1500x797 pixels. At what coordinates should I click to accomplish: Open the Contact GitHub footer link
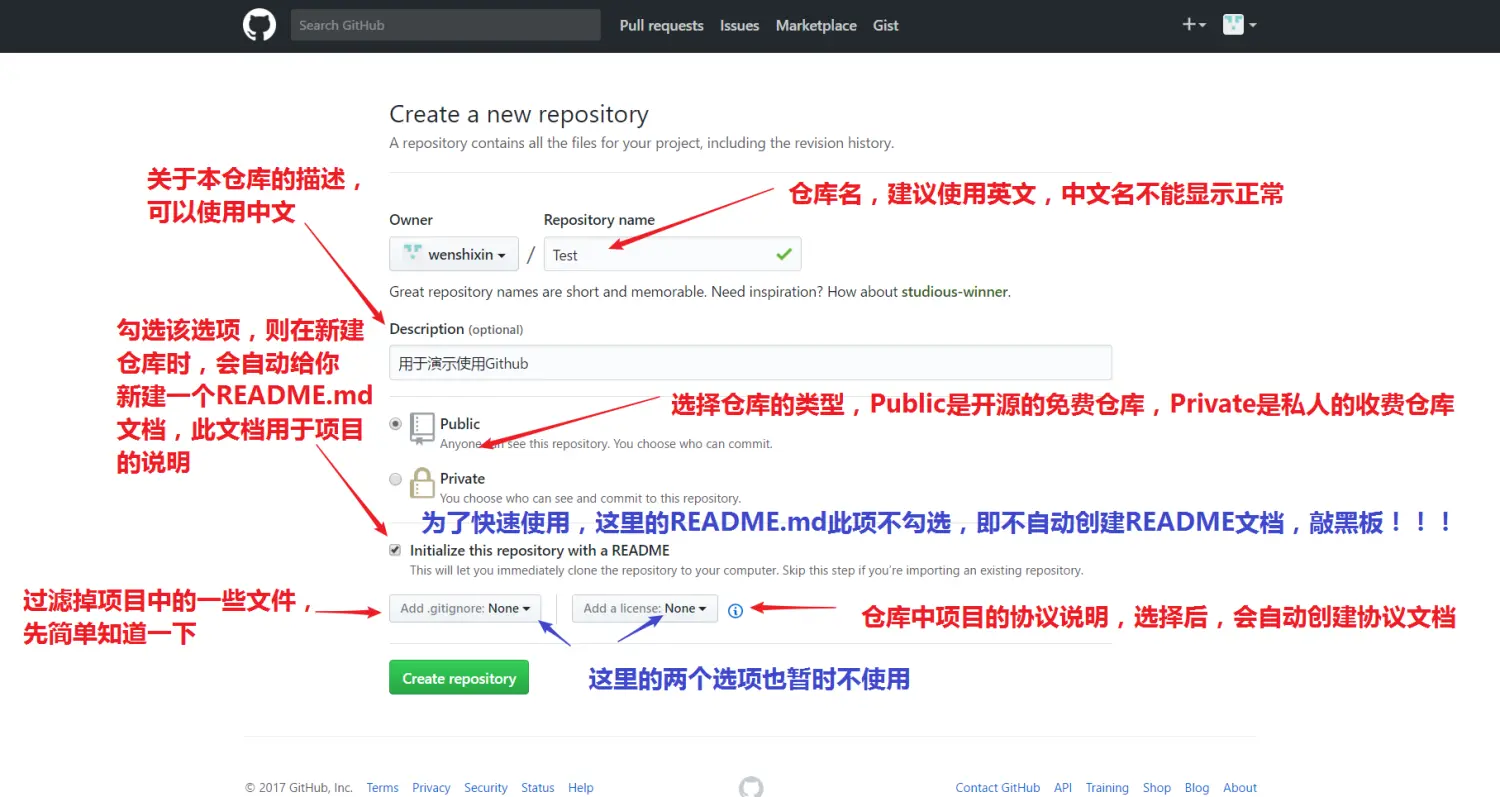[x=998, y=788]
